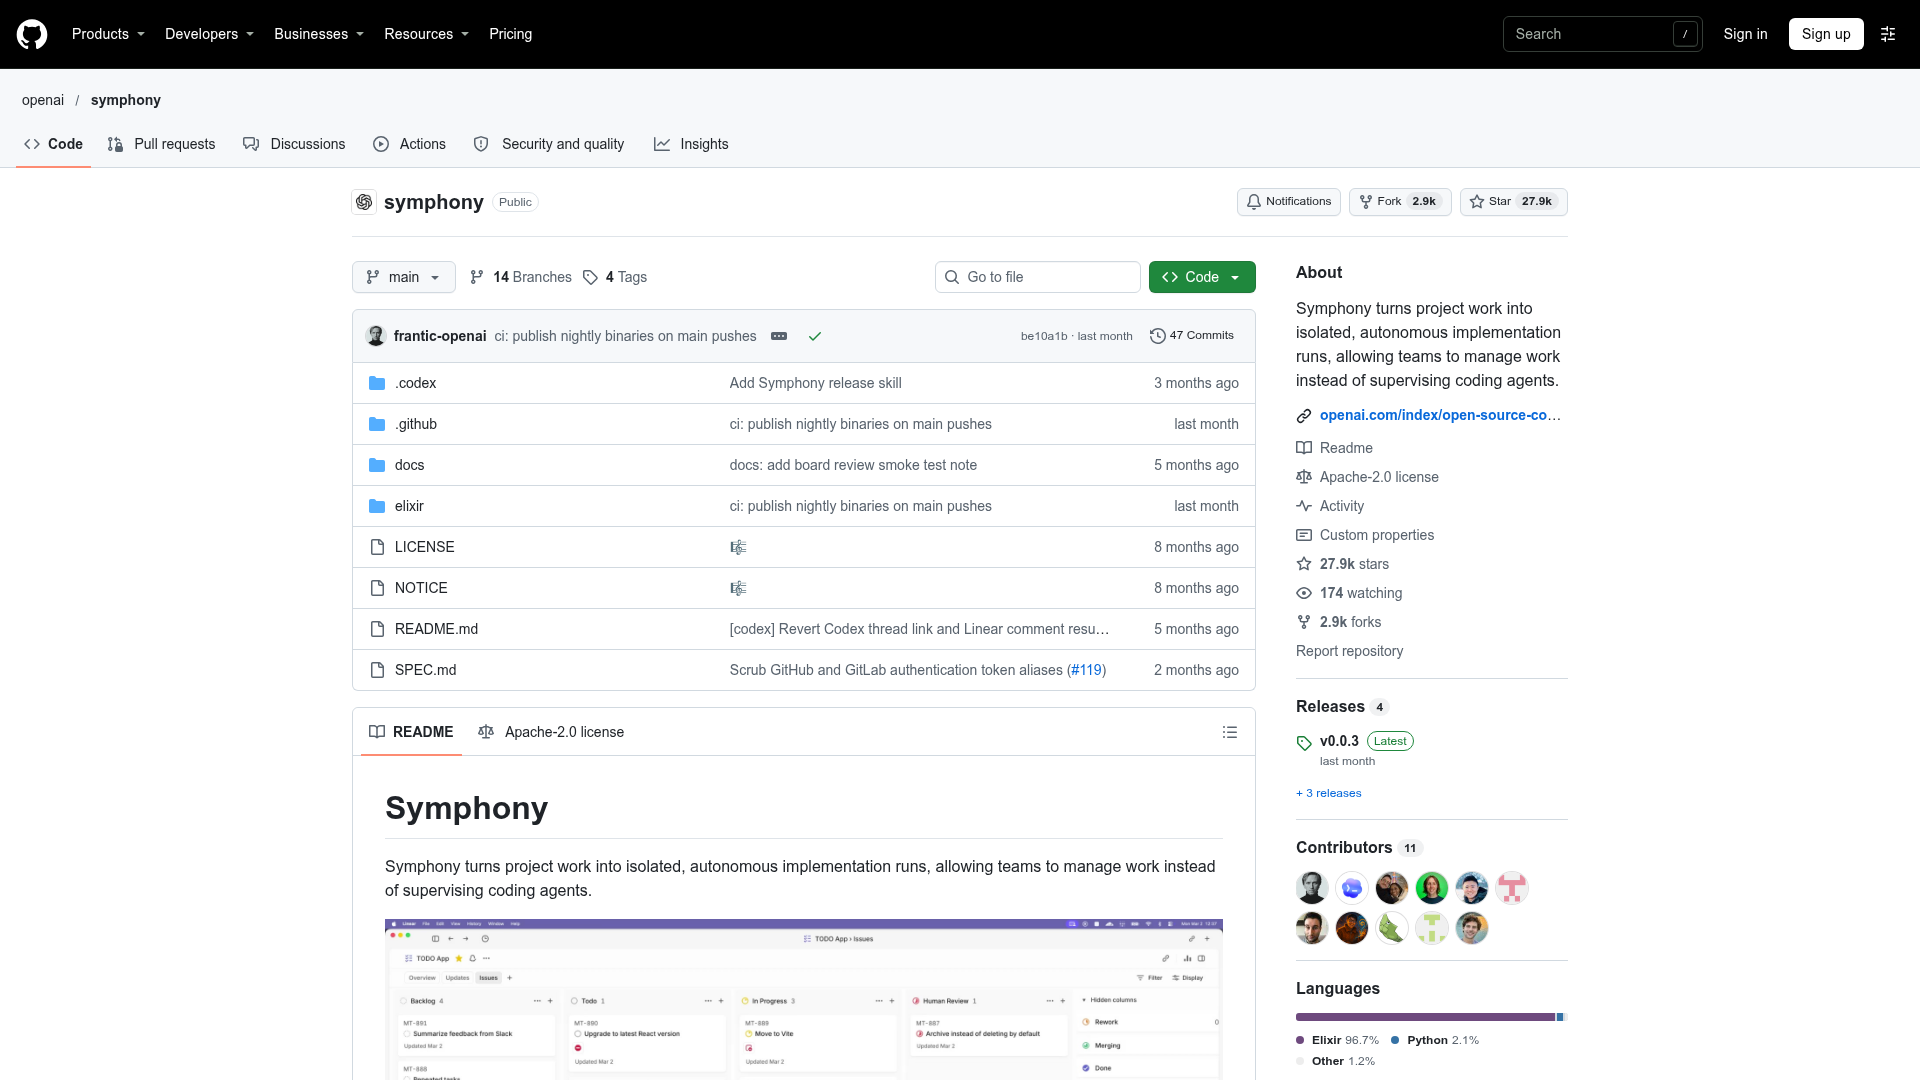Image resolution: width=1920 pixels, height=1080 pixels.
Task: Click the link icon next to openai.com URL
Action: pyautogui.click(x=1304, y=416)
